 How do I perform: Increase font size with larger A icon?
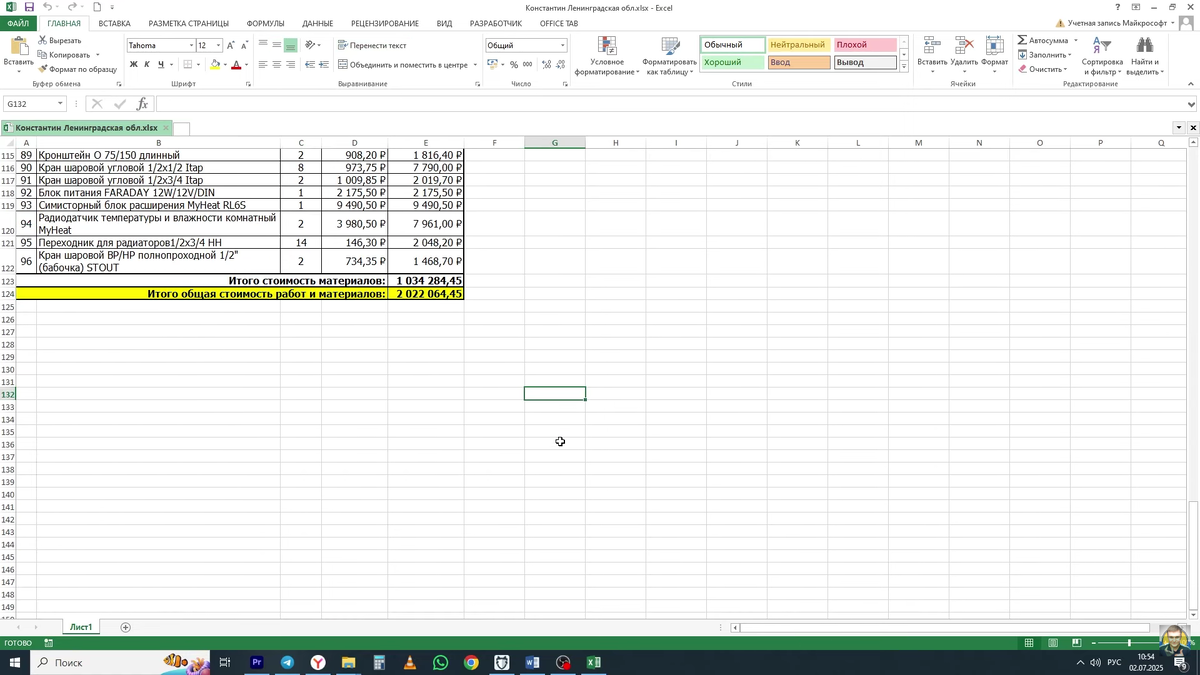tap(230, 45)
